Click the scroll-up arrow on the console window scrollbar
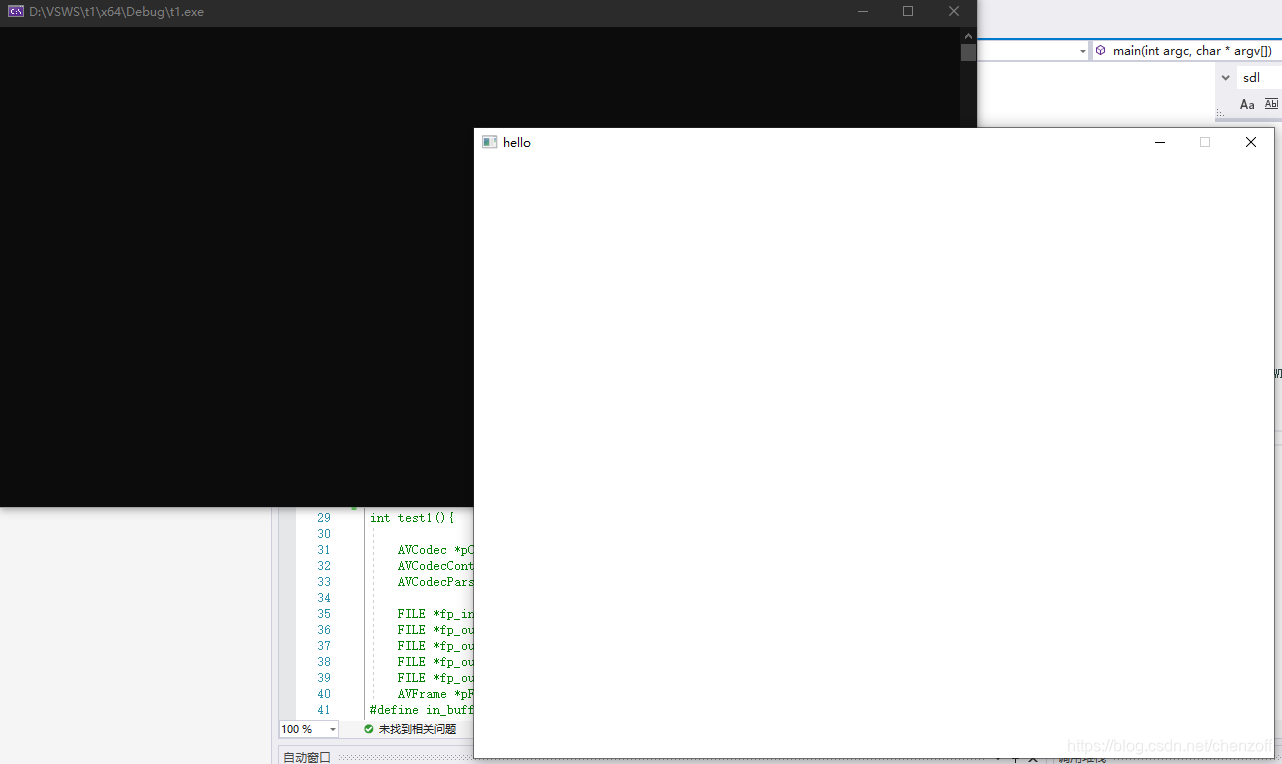The image size is (1282, 764). 967,34
